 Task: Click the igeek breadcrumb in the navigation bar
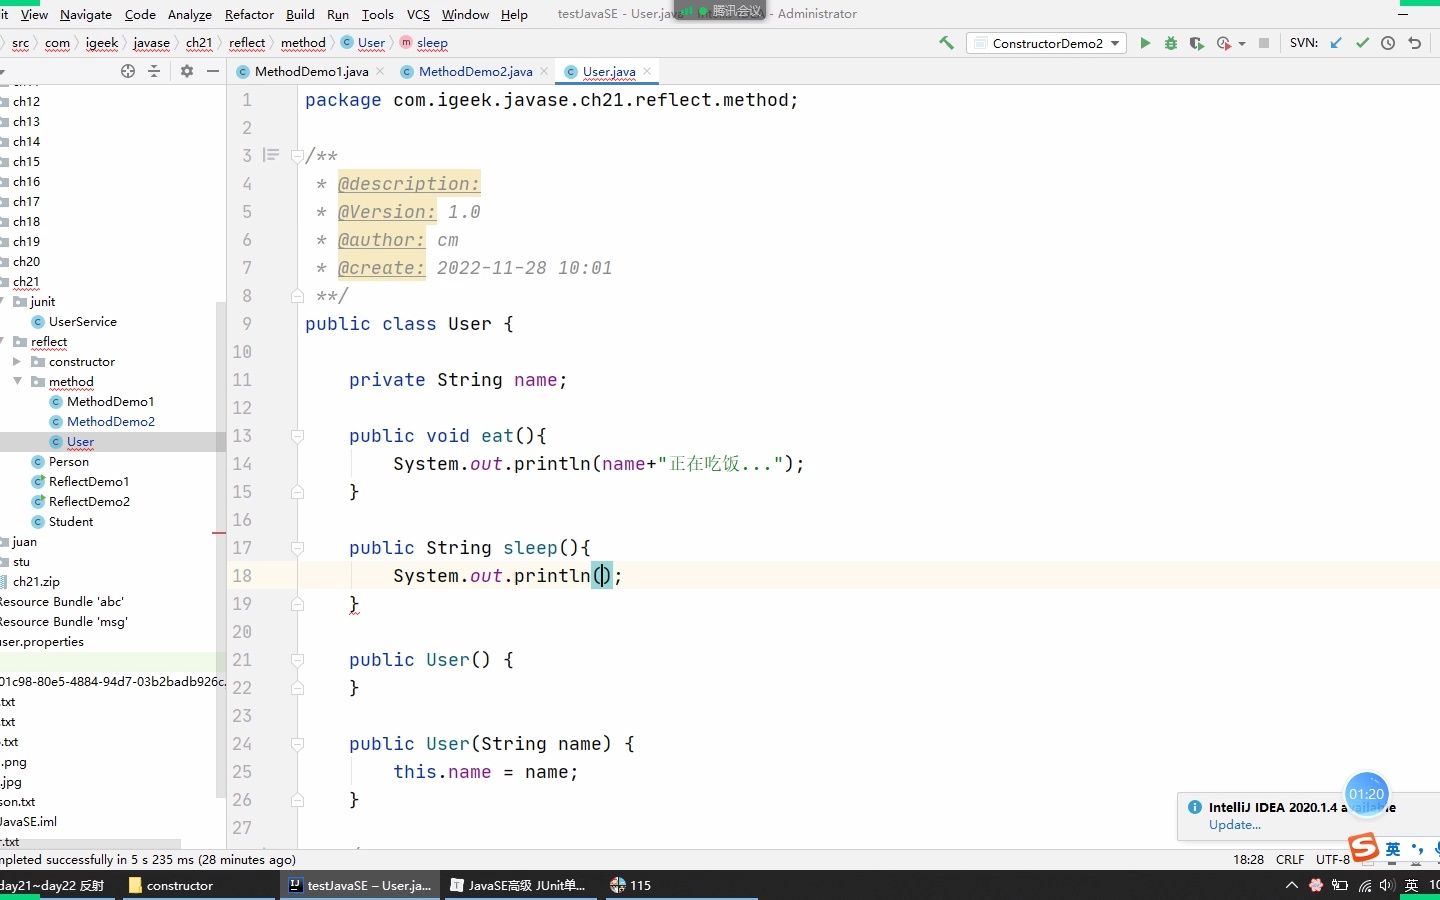coord(101,43)
